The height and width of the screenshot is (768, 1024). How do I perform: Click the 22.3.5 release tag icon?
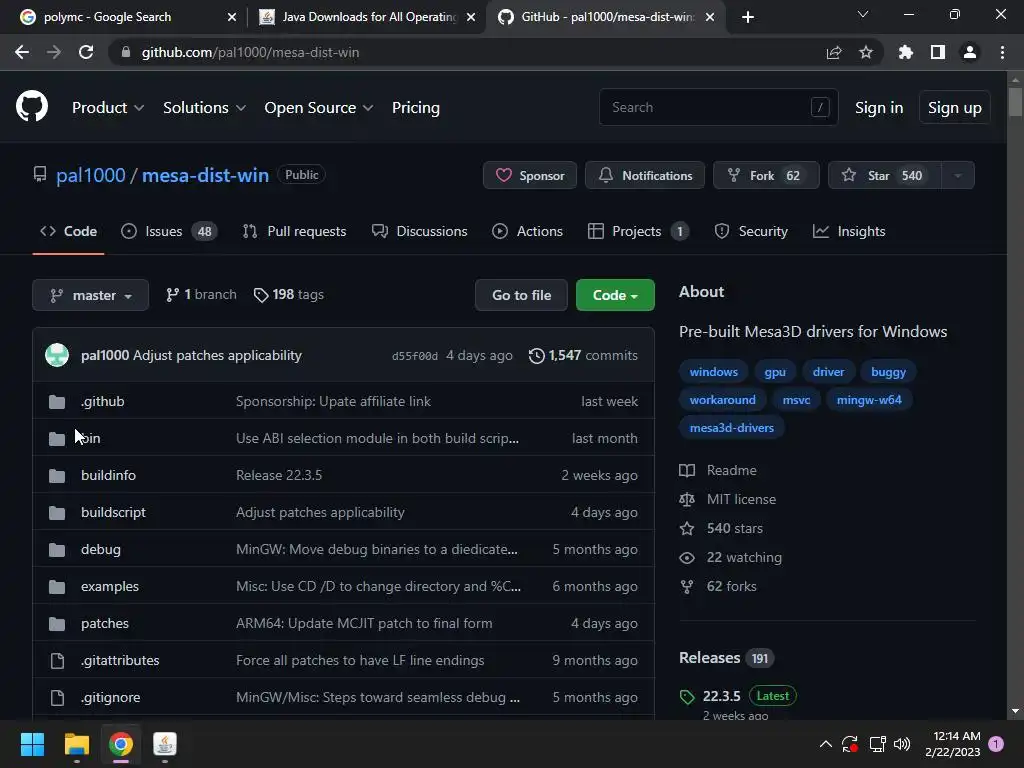coord(686,697)
